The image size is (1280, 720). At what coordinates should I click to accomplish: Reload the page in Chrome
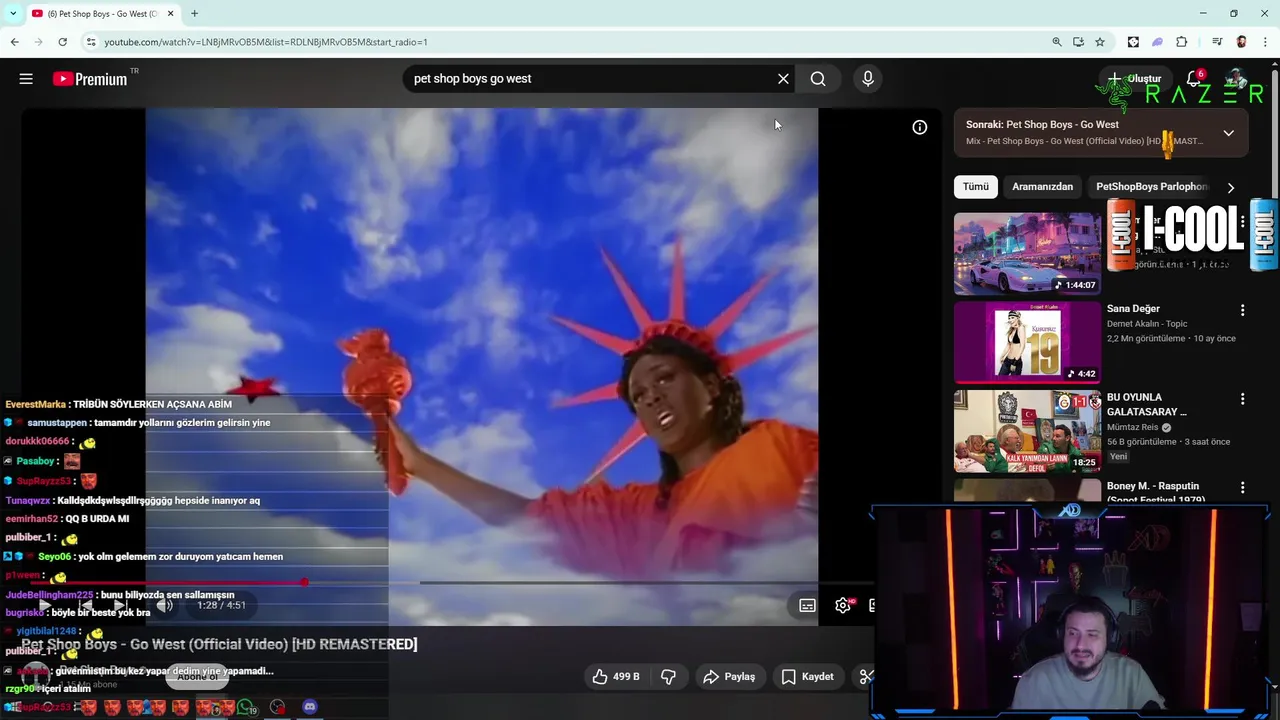tap(62, 42)
